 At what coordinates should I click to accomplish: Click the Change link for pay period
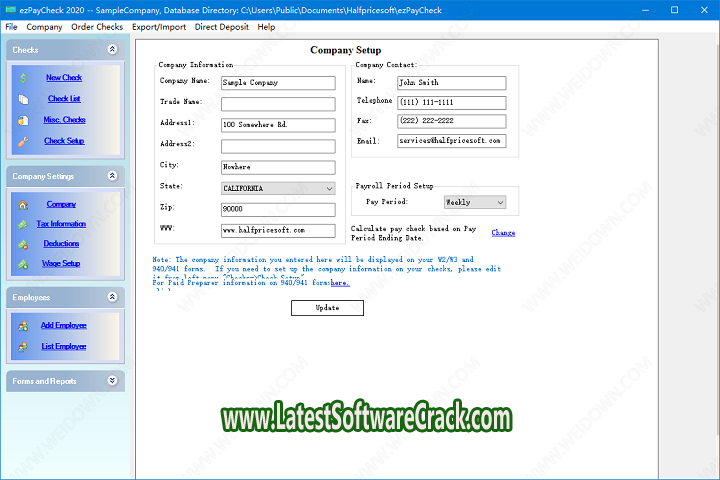[503, 233]
